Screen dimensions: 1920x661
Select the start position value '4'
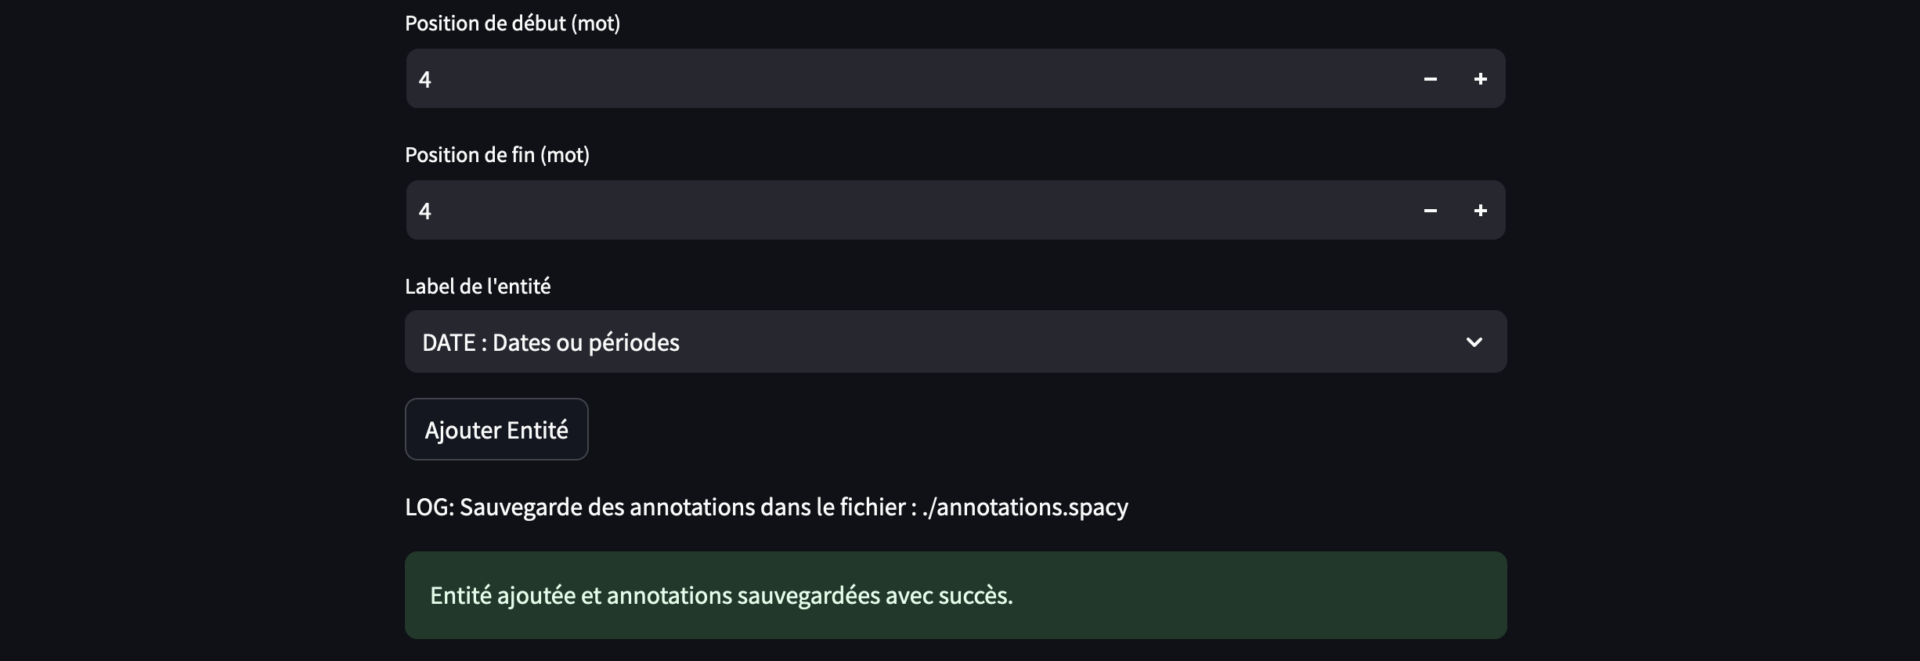[426, 78]
